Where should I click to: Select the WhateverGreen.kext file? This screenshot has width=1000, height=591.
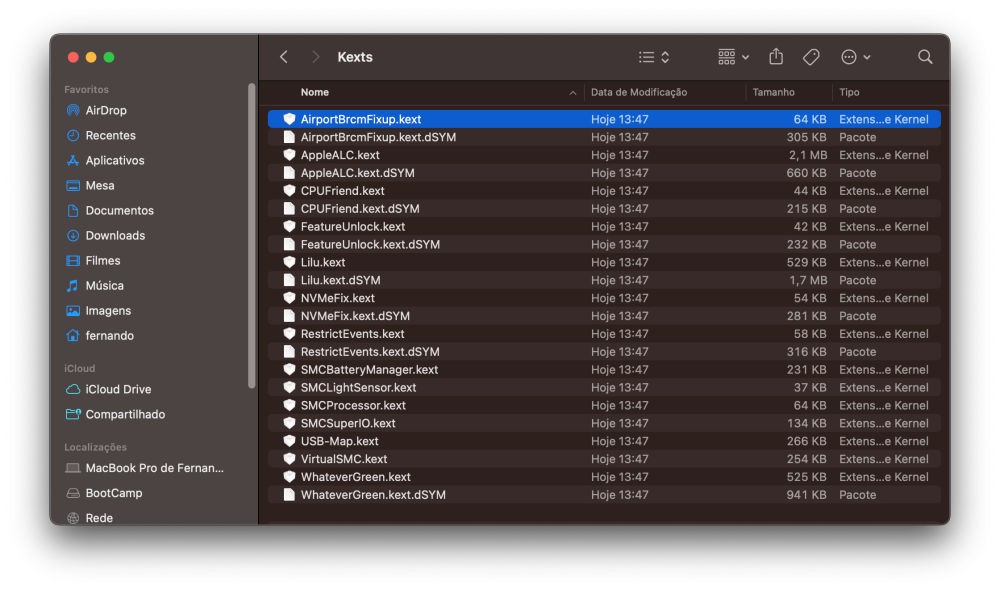click(x=604, y=476)
